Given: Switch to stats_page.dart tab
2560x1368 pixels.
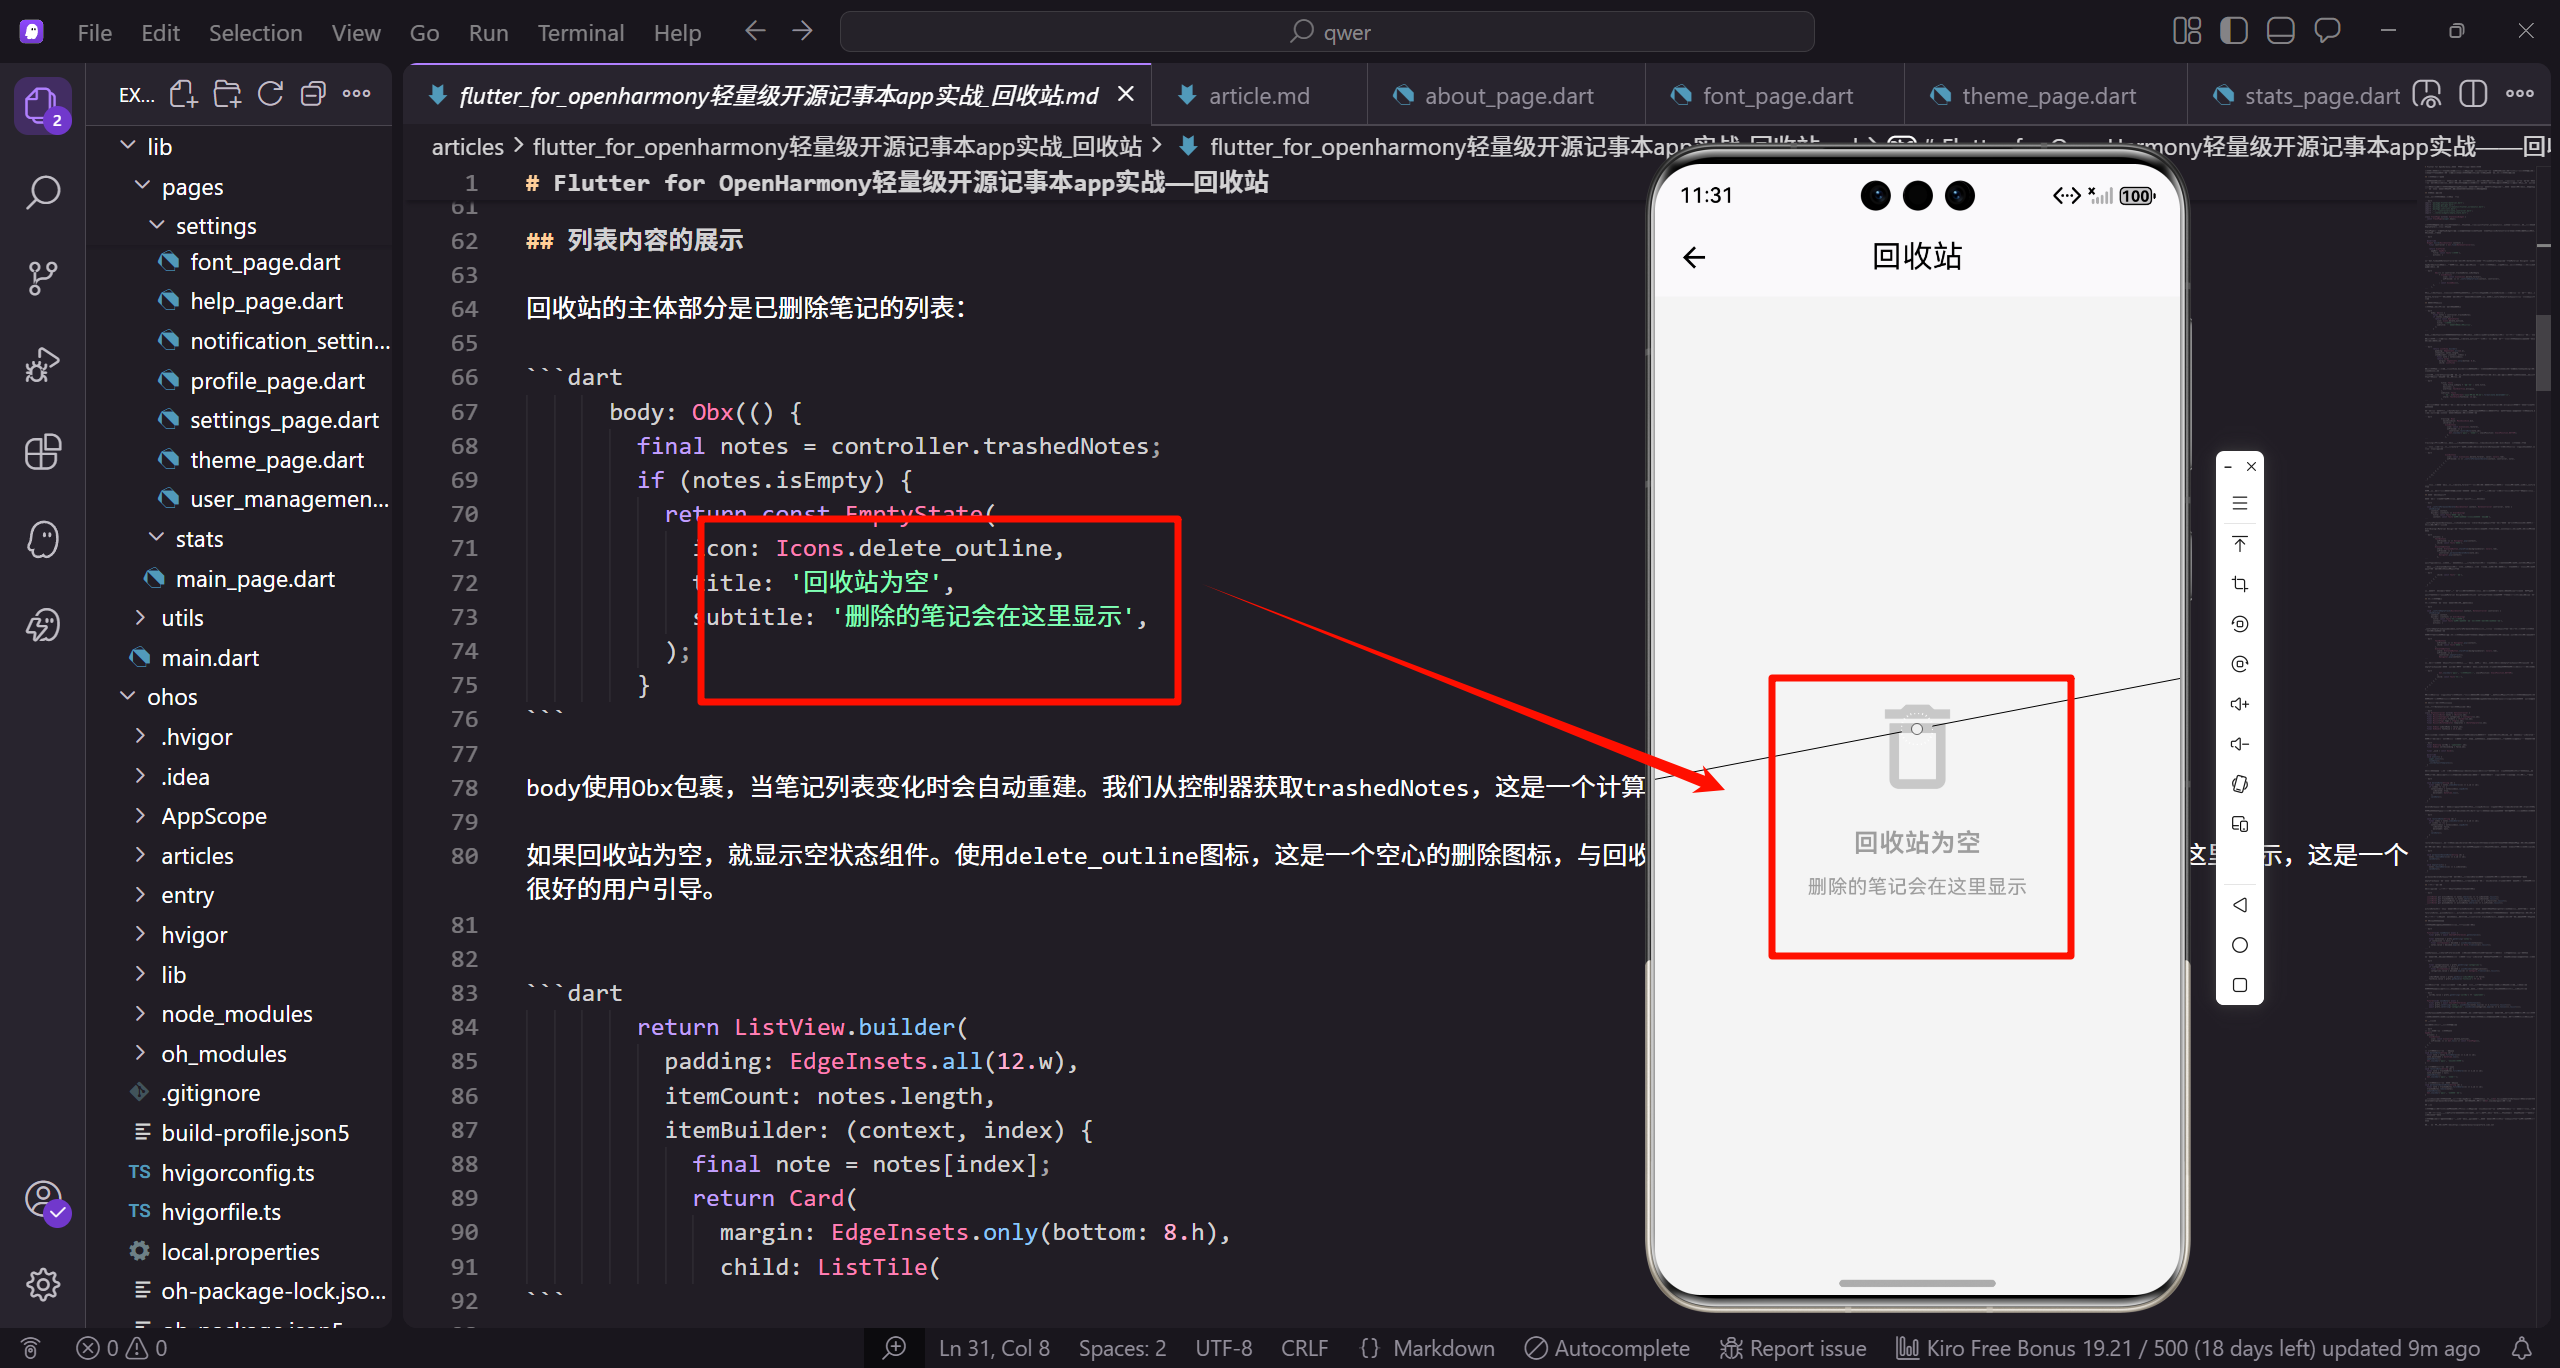Looking at the screenshot, I should 2321,95.
